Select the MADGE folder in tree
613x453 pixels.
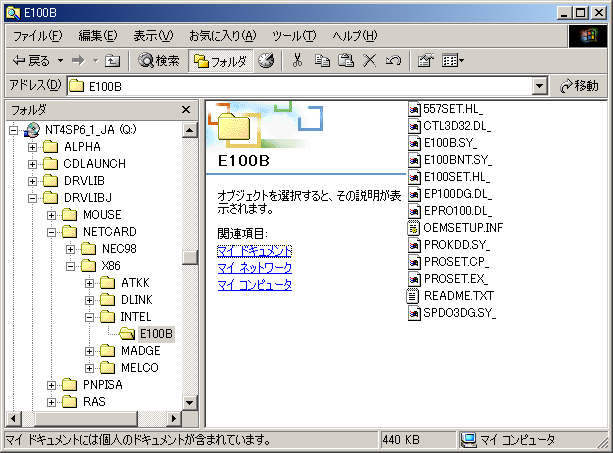point(140,351)
